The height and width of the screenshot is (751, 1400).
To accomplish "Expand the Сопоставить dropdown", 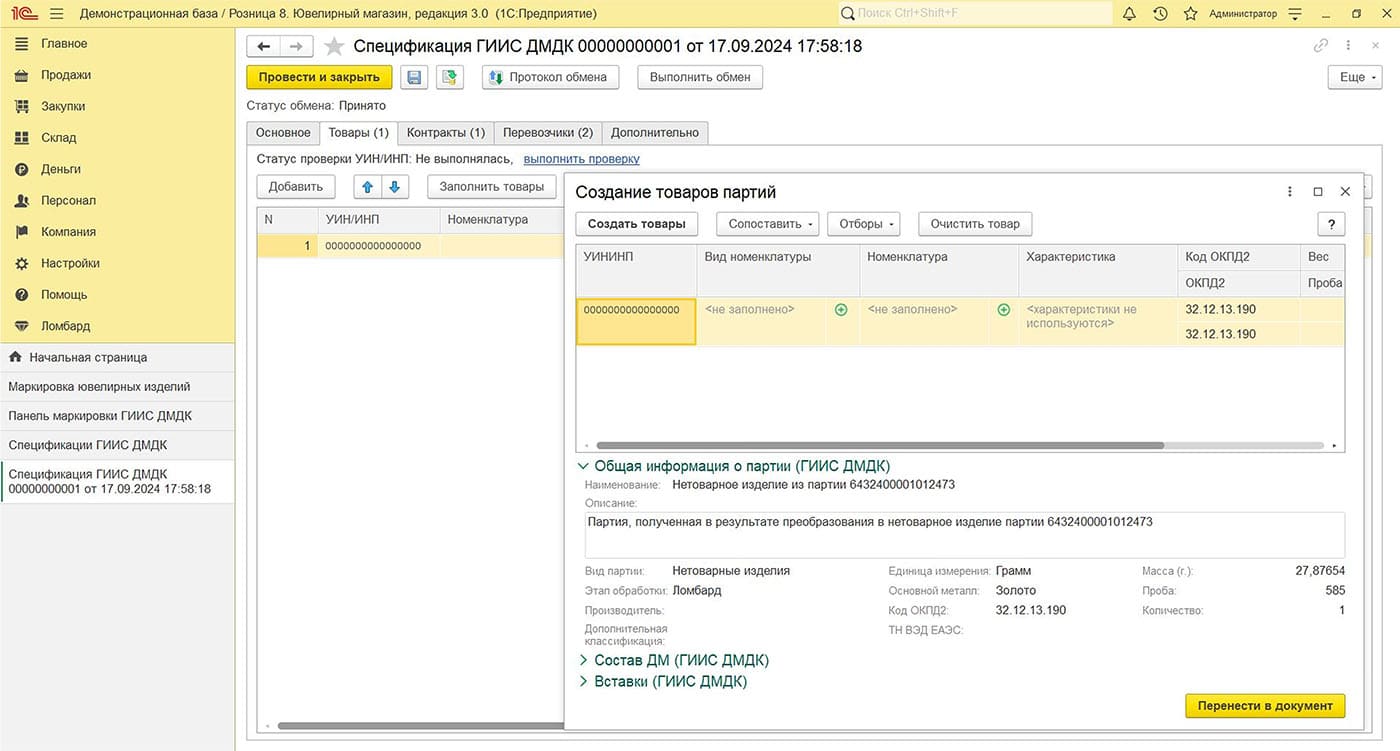I will coord(768,224).
